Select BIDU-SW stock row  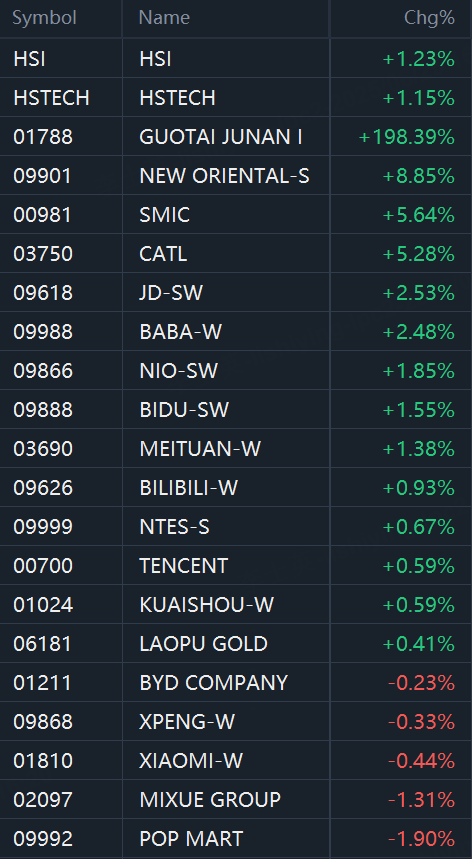click(236, 409)
